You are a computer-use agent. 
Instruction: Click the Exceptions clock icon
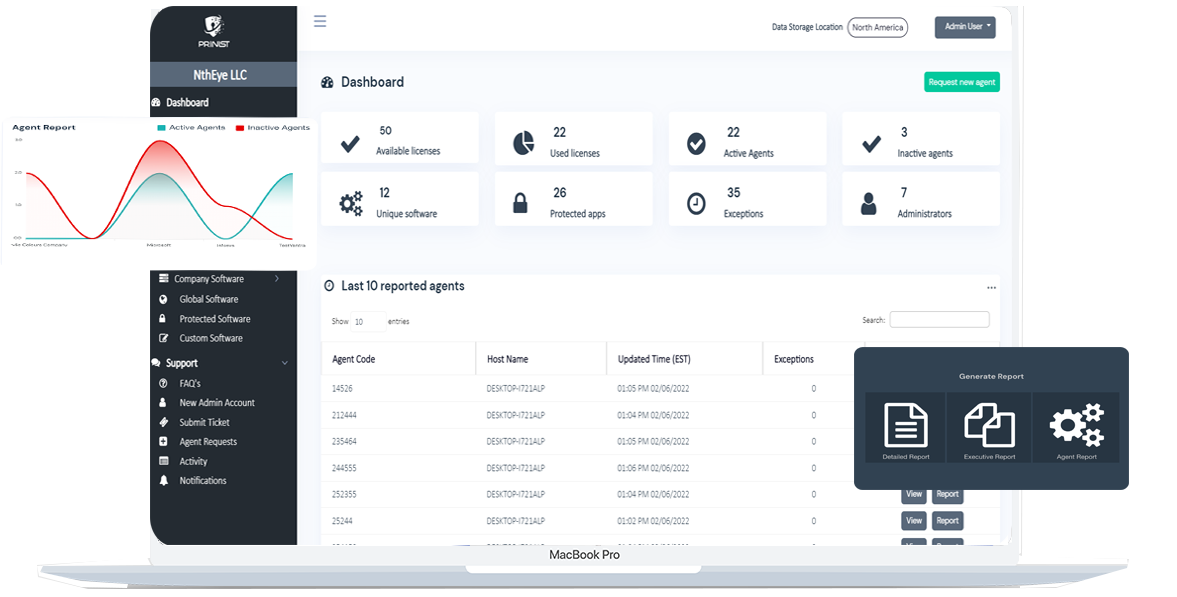(696, 203)
